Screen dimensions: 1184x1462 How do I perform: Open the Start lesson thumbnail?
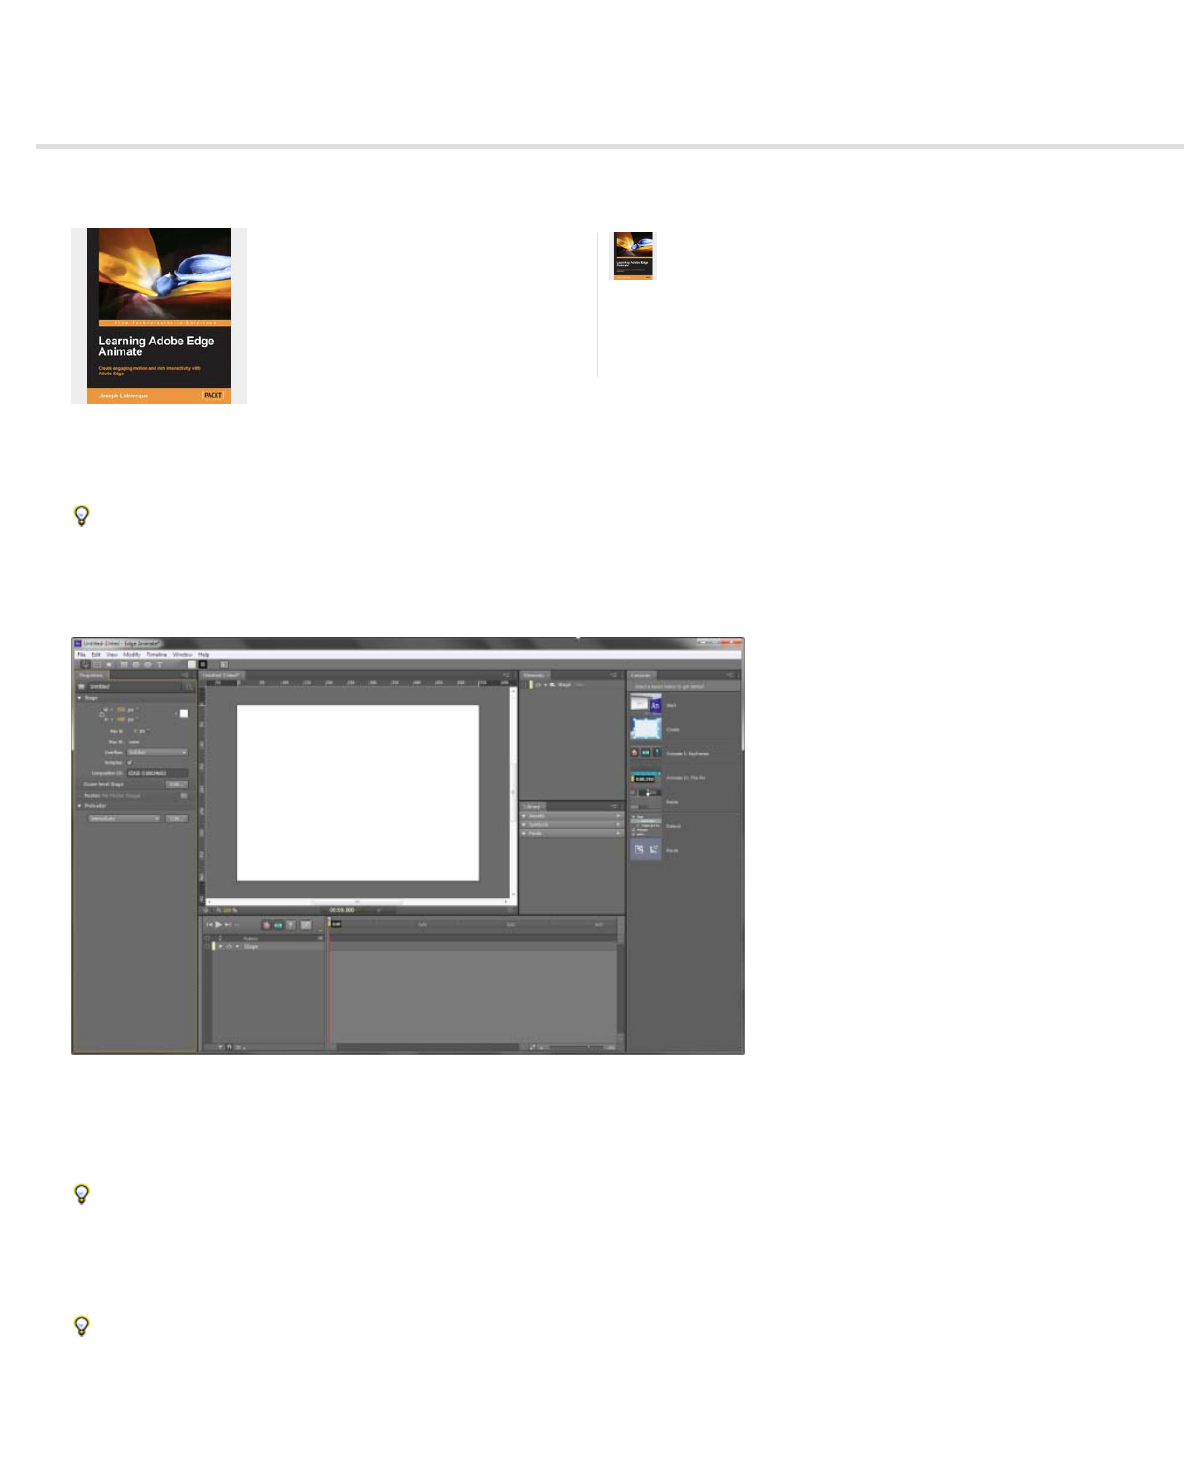point(646,705)
